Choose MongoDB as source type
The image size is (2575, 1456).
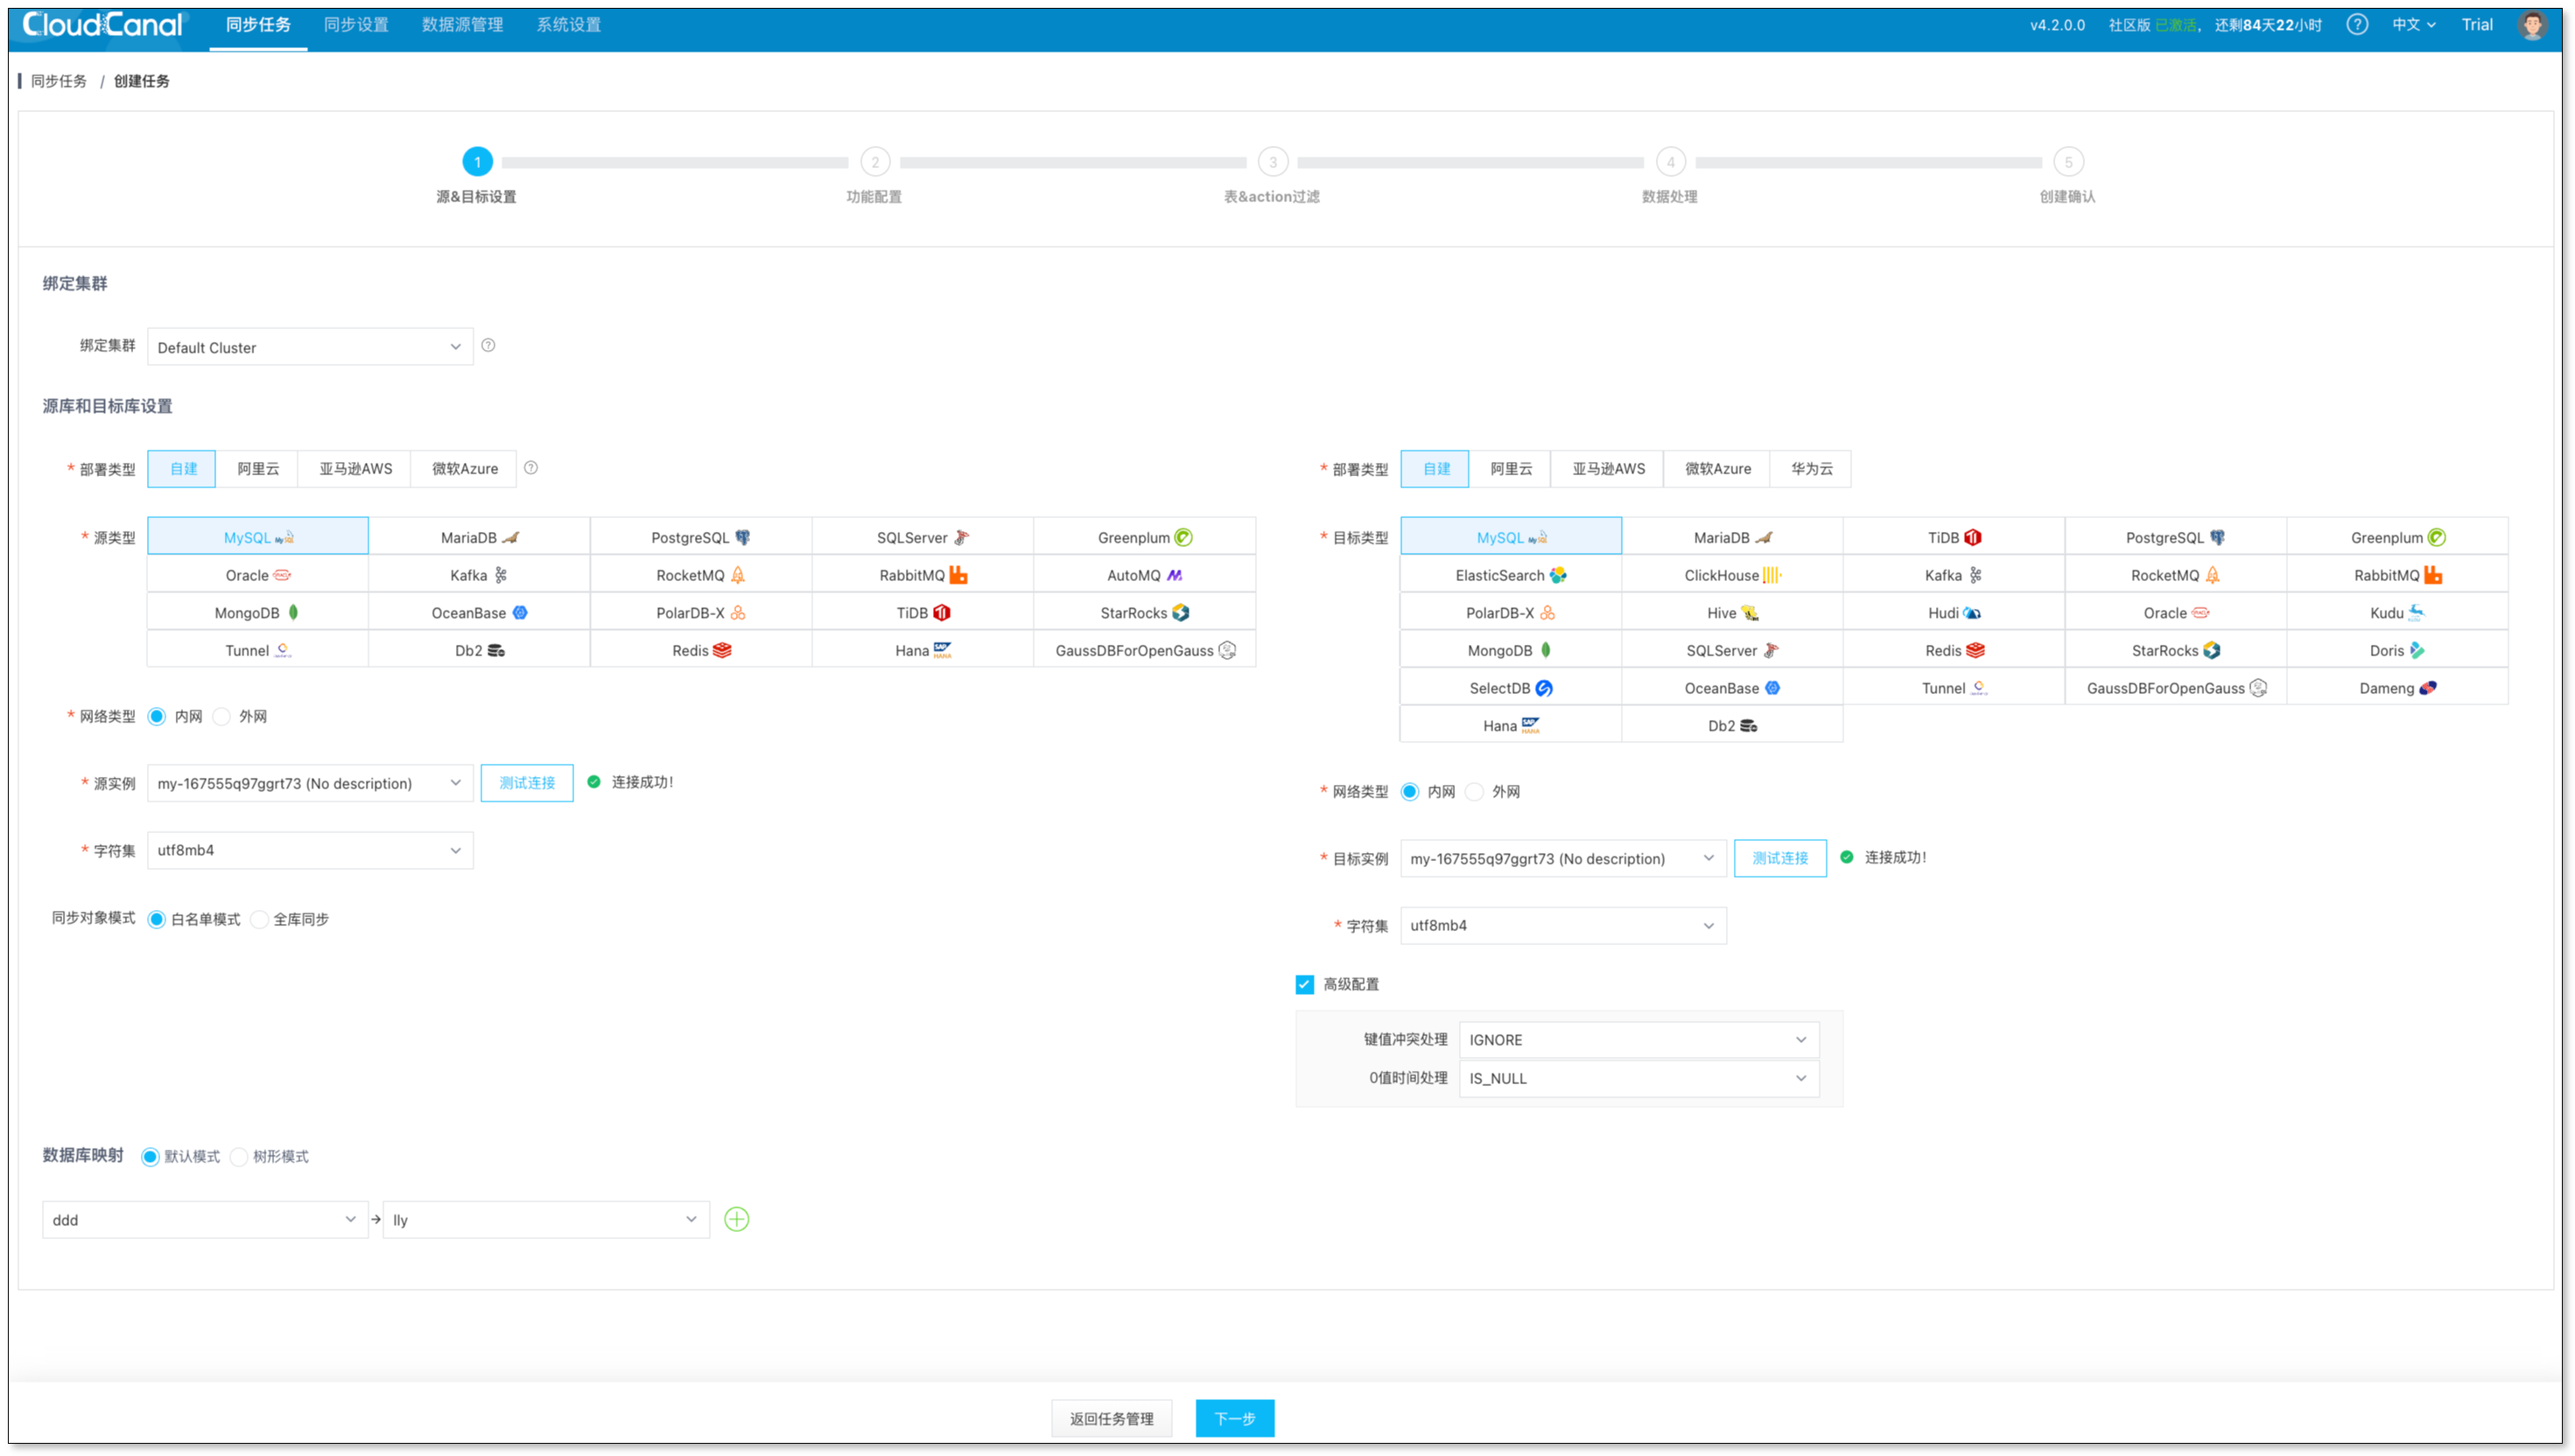point(258,612)
